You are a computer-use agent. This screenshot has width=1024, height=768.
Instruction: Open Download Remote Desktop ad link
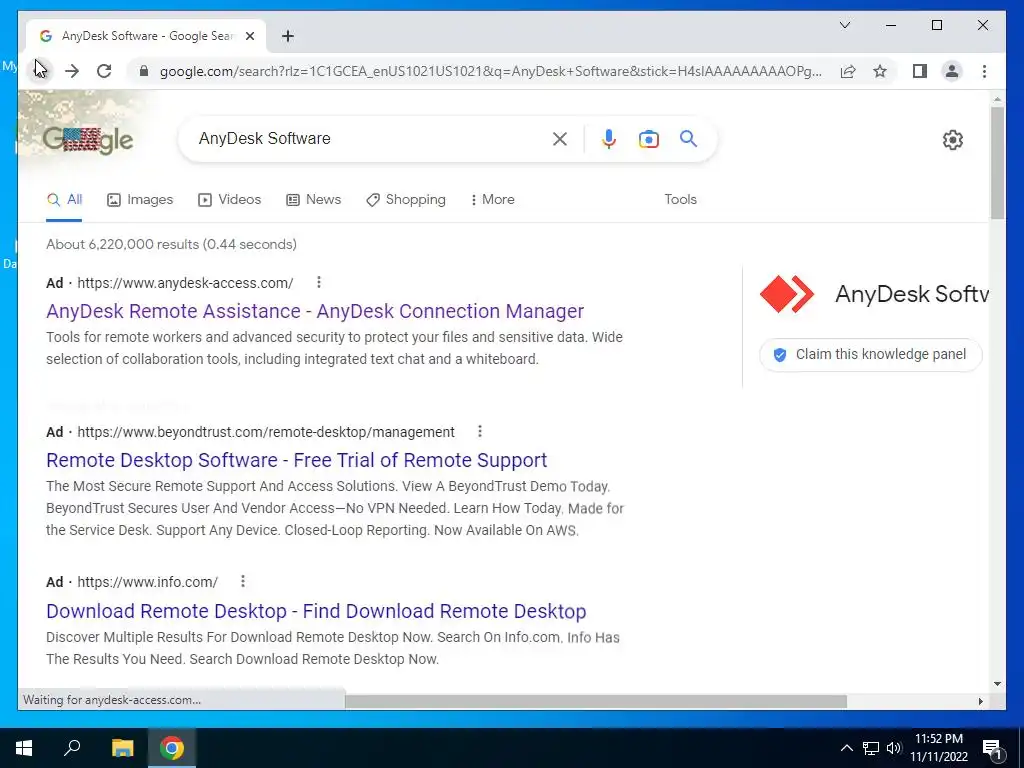pos(316,611)
